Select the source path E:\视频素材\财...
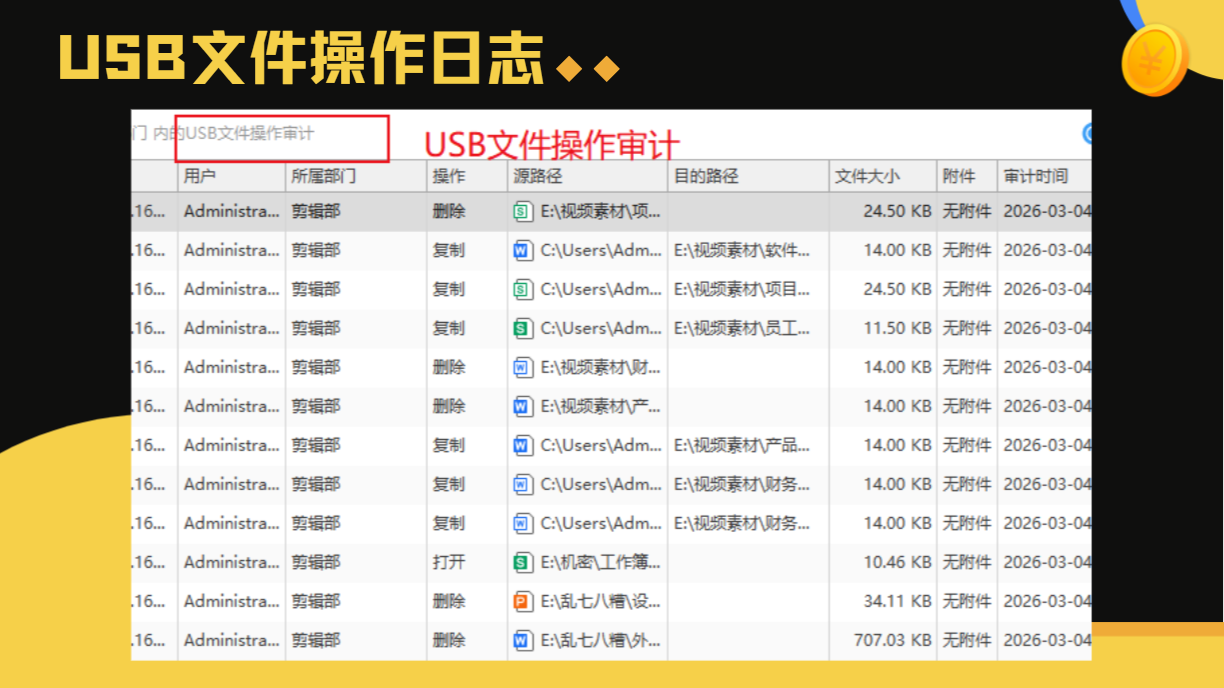 (x=601, y=367)
